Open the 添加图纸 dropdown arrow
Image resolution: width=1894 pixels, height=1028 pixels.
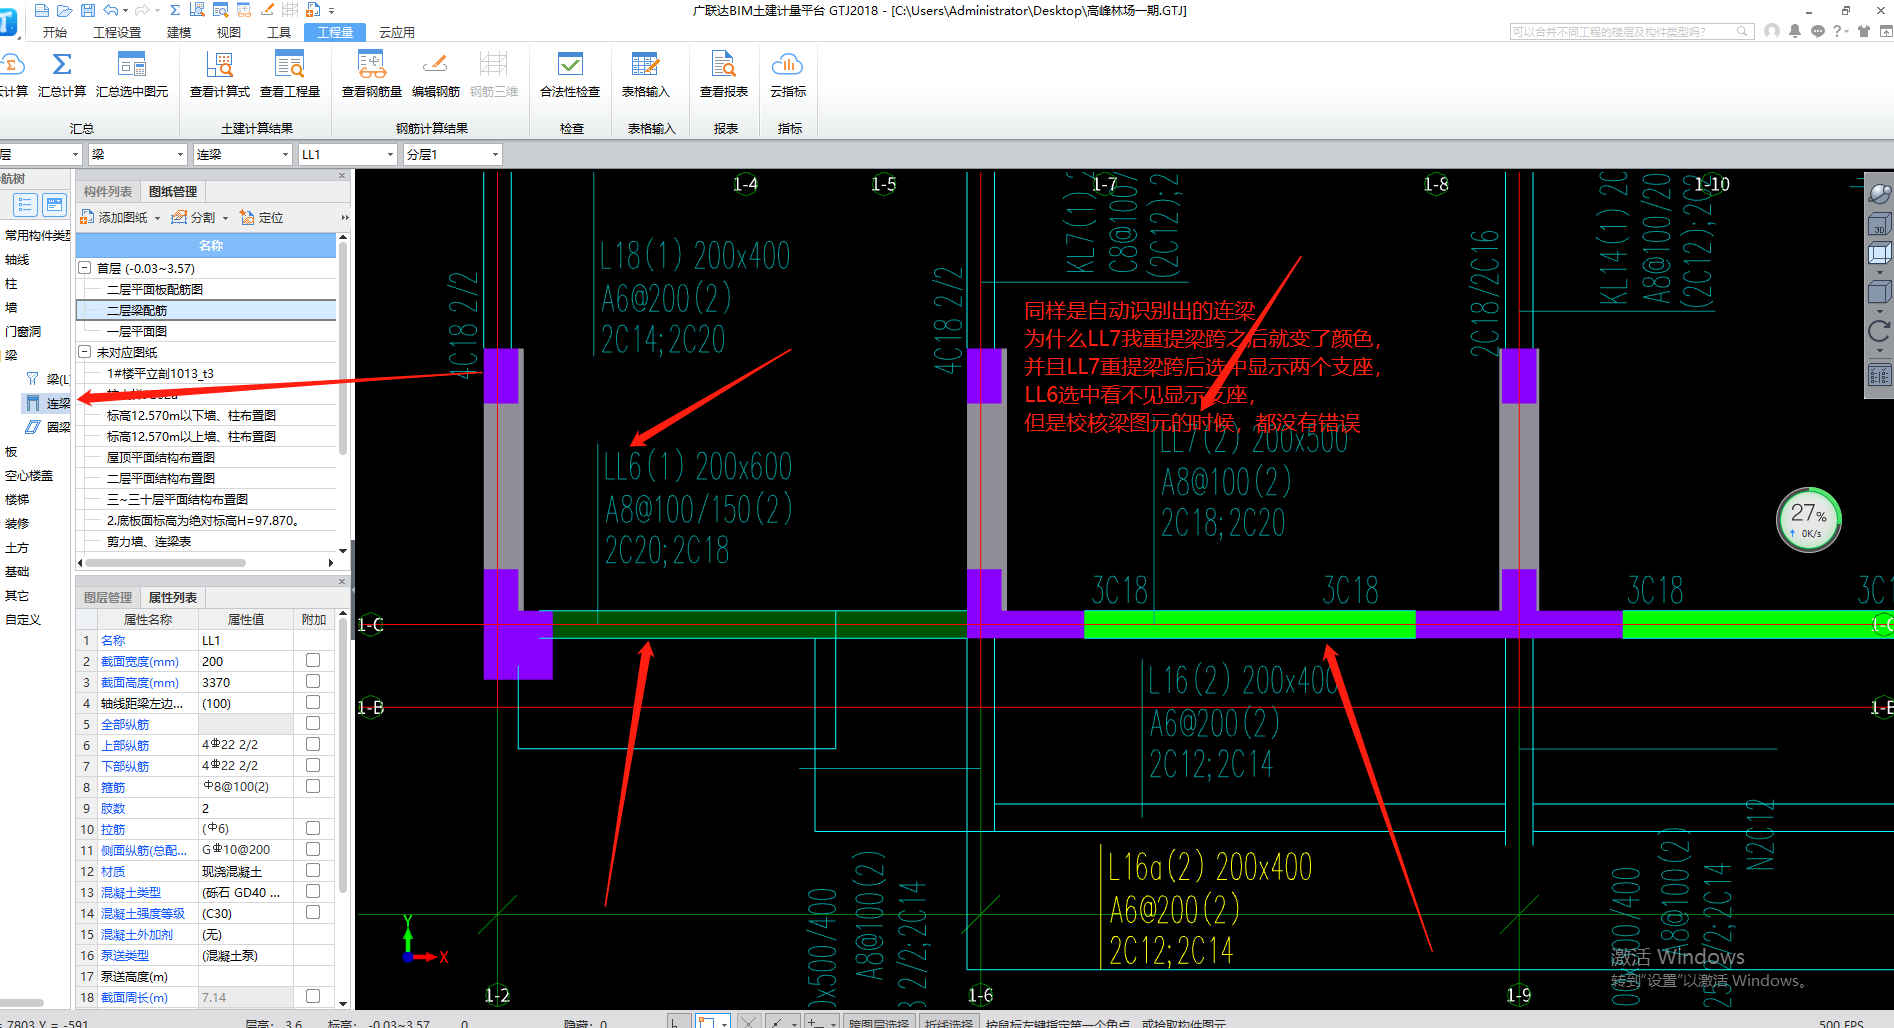pyautogui.click(x=157, y=218)
